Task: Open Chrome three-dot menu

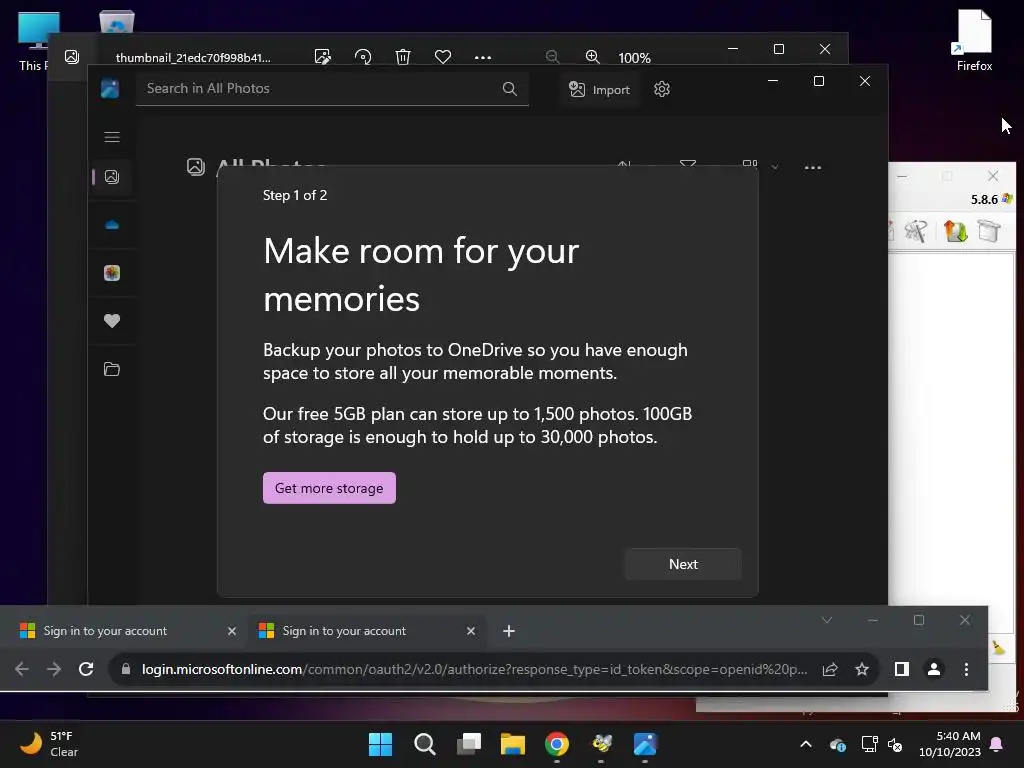Action: pyautogui.click(x=967, y=669)
